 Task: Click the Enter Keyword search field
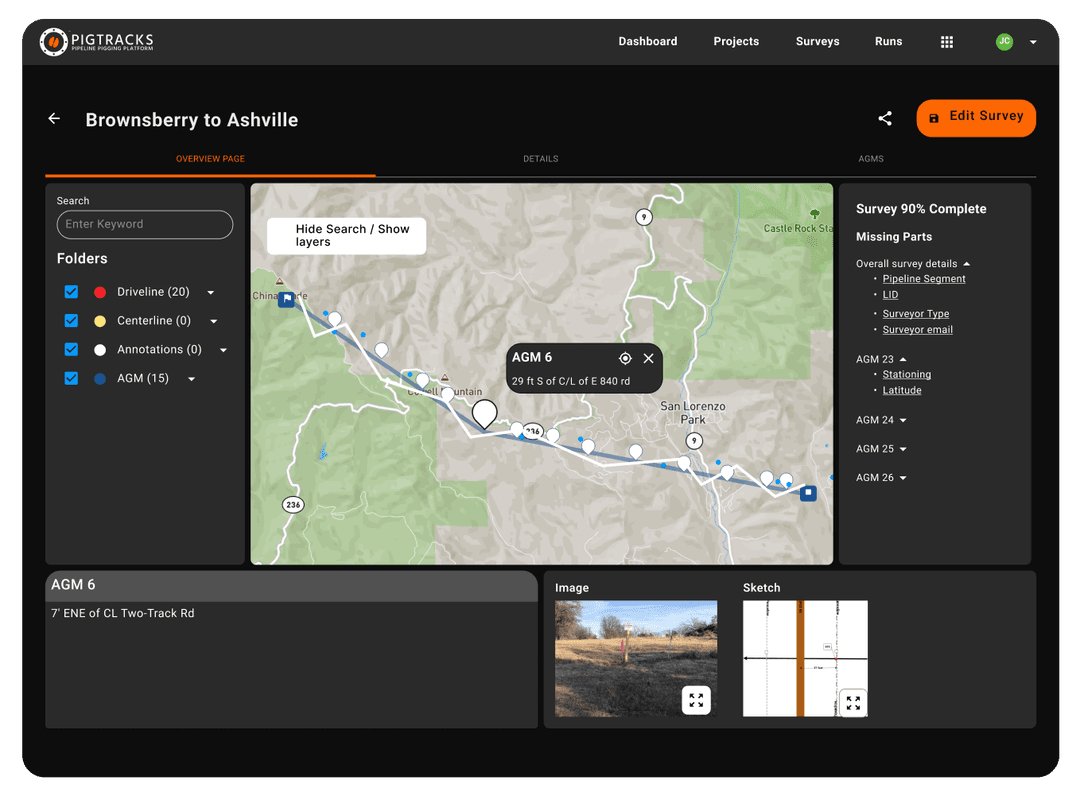[144, 224]
